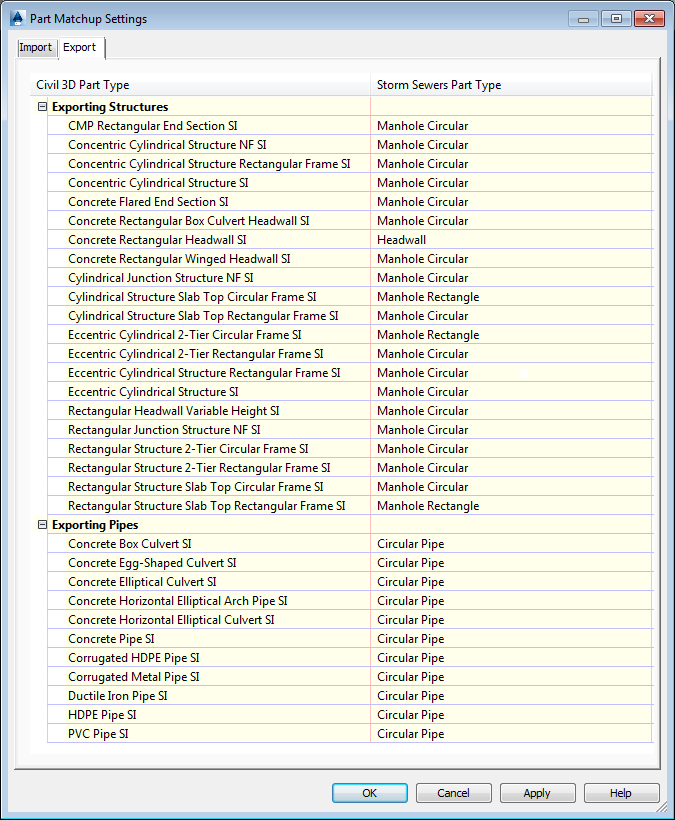Edit Manhole Rectangle for Rectangular Slab Top Rectangular Frame
Viewport: 675px width, 820px height.
(511, 506)
